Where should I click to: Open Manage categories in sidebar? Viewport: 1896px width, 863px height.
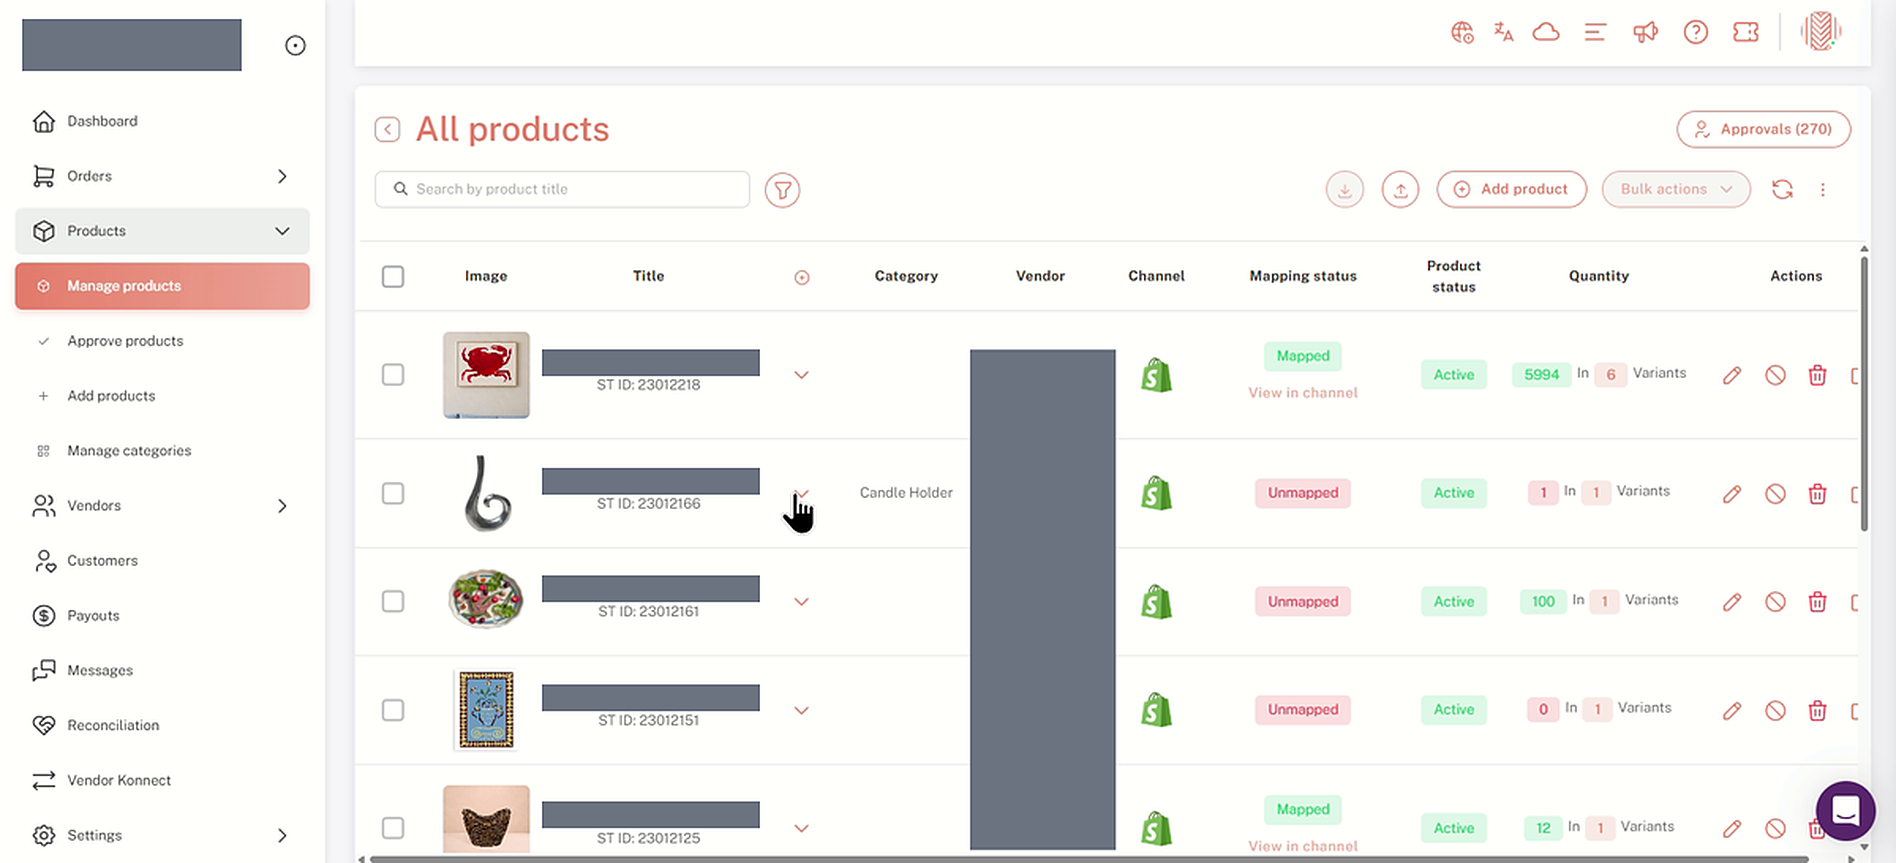coord(129,451)
